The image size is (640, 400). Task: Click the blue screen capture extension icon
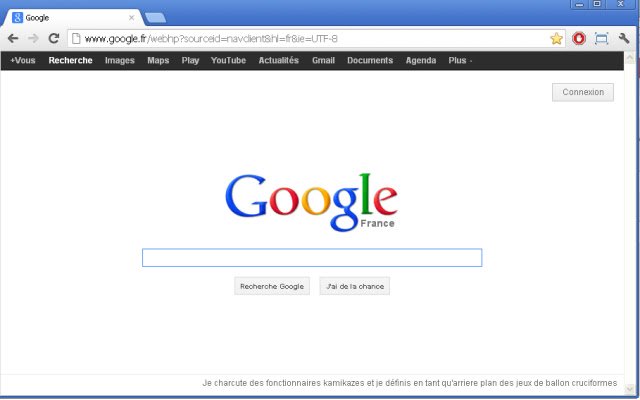[601, 38]
